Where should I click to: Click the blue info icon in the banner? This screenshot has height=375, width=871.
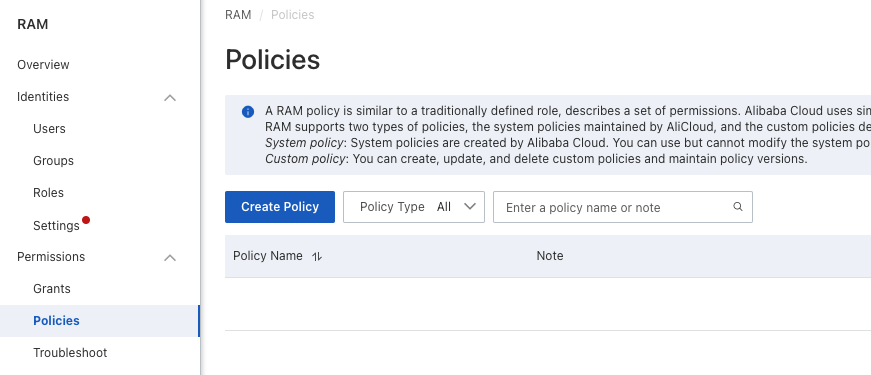[248, 112]
